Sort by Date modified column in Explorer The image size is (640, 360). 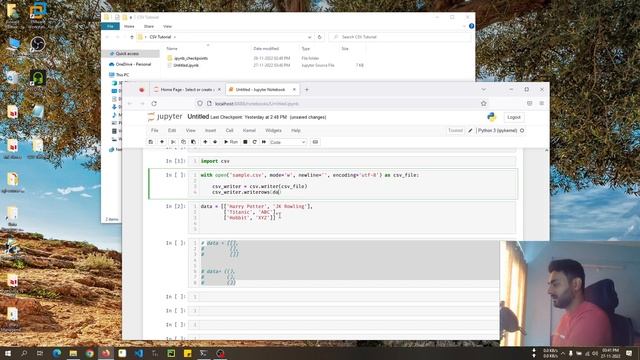coord(266,49)
